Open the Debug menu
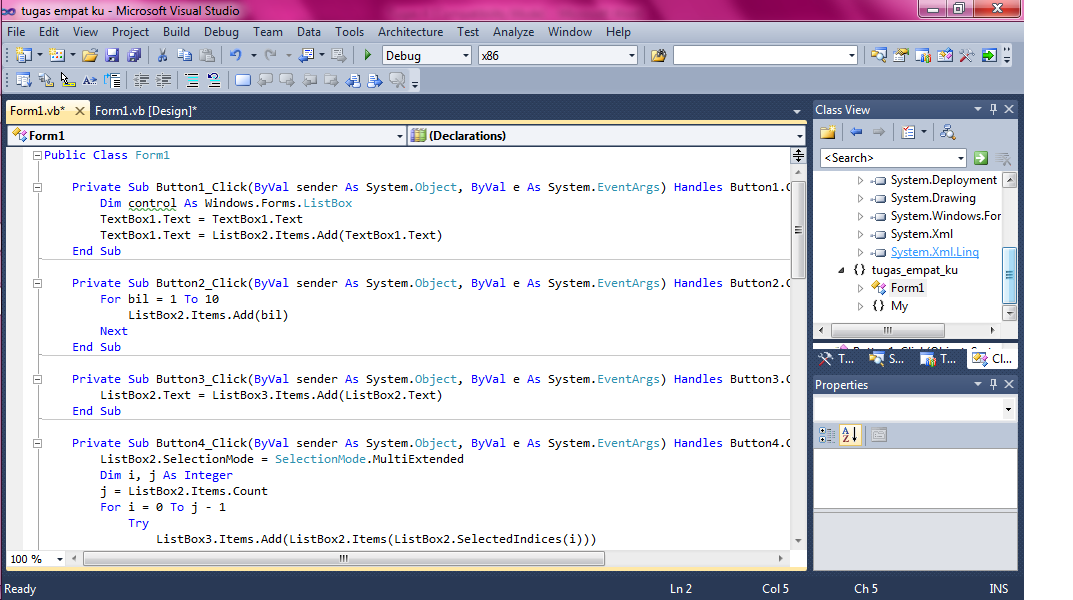The width and height of the screenshot is (1073, 600). coord(221,32)
